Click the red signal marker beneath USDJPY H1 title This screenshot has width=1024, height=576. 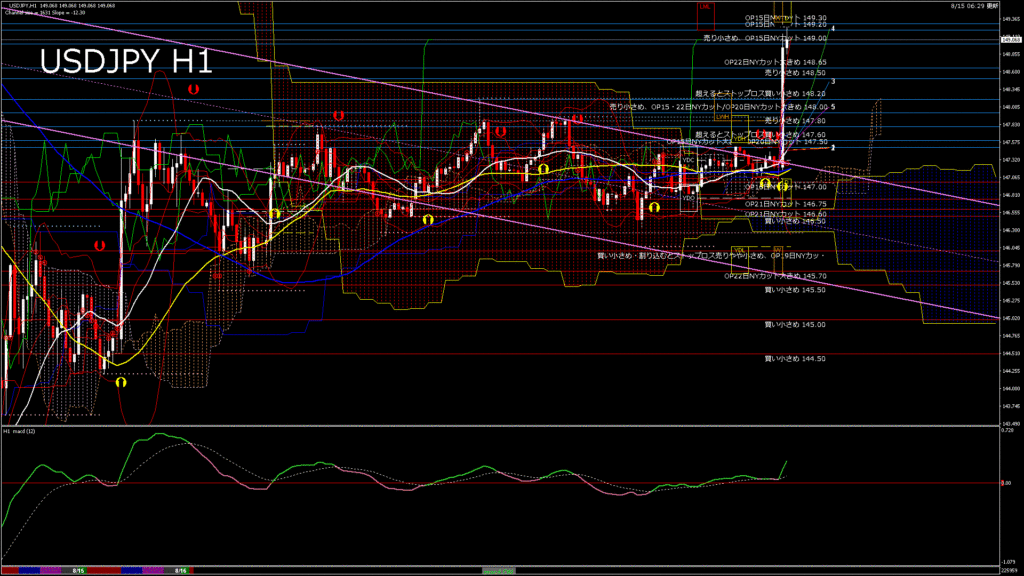point(194,89)
